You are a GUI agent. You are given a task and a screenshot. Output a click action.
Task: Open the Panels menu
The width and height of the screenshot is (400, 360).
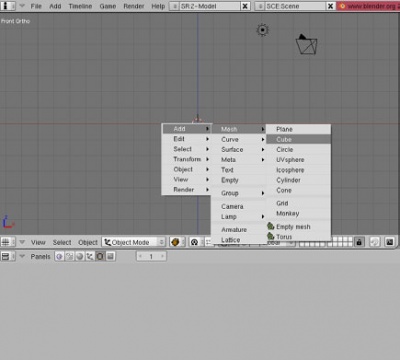(40, 256)
